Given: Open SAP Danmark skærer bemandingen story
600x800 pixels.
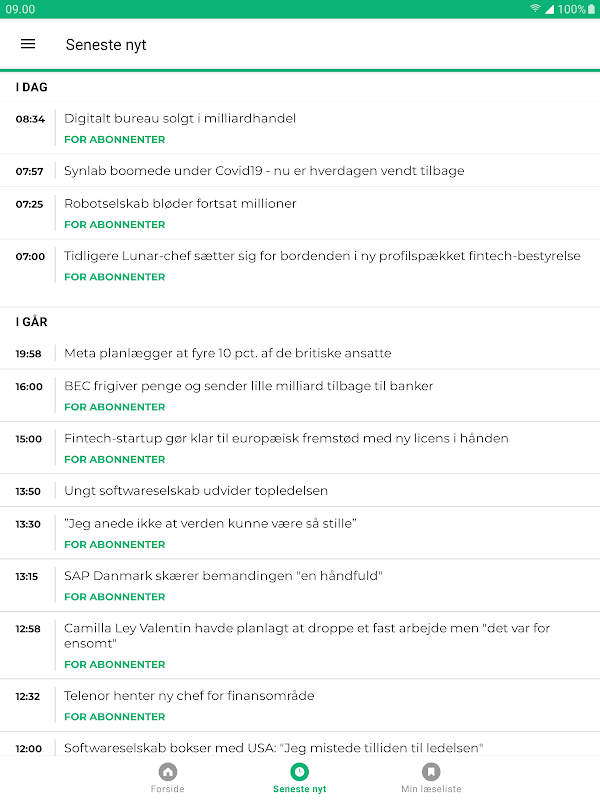Looking at the screenshot, I should click(x=300, y=585).
